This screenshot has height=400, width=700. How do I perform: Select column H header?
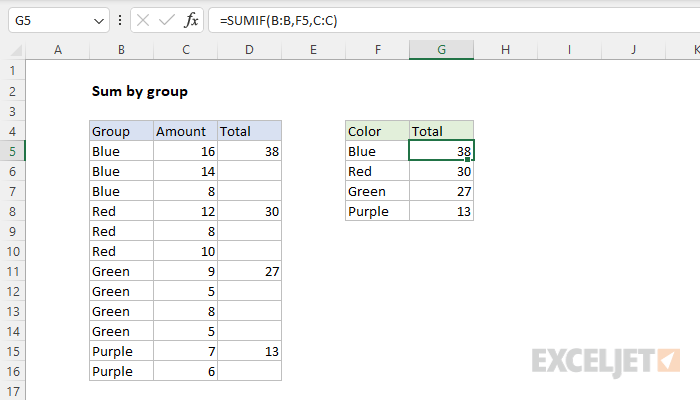pyautogui.click(x=505, y=50)
